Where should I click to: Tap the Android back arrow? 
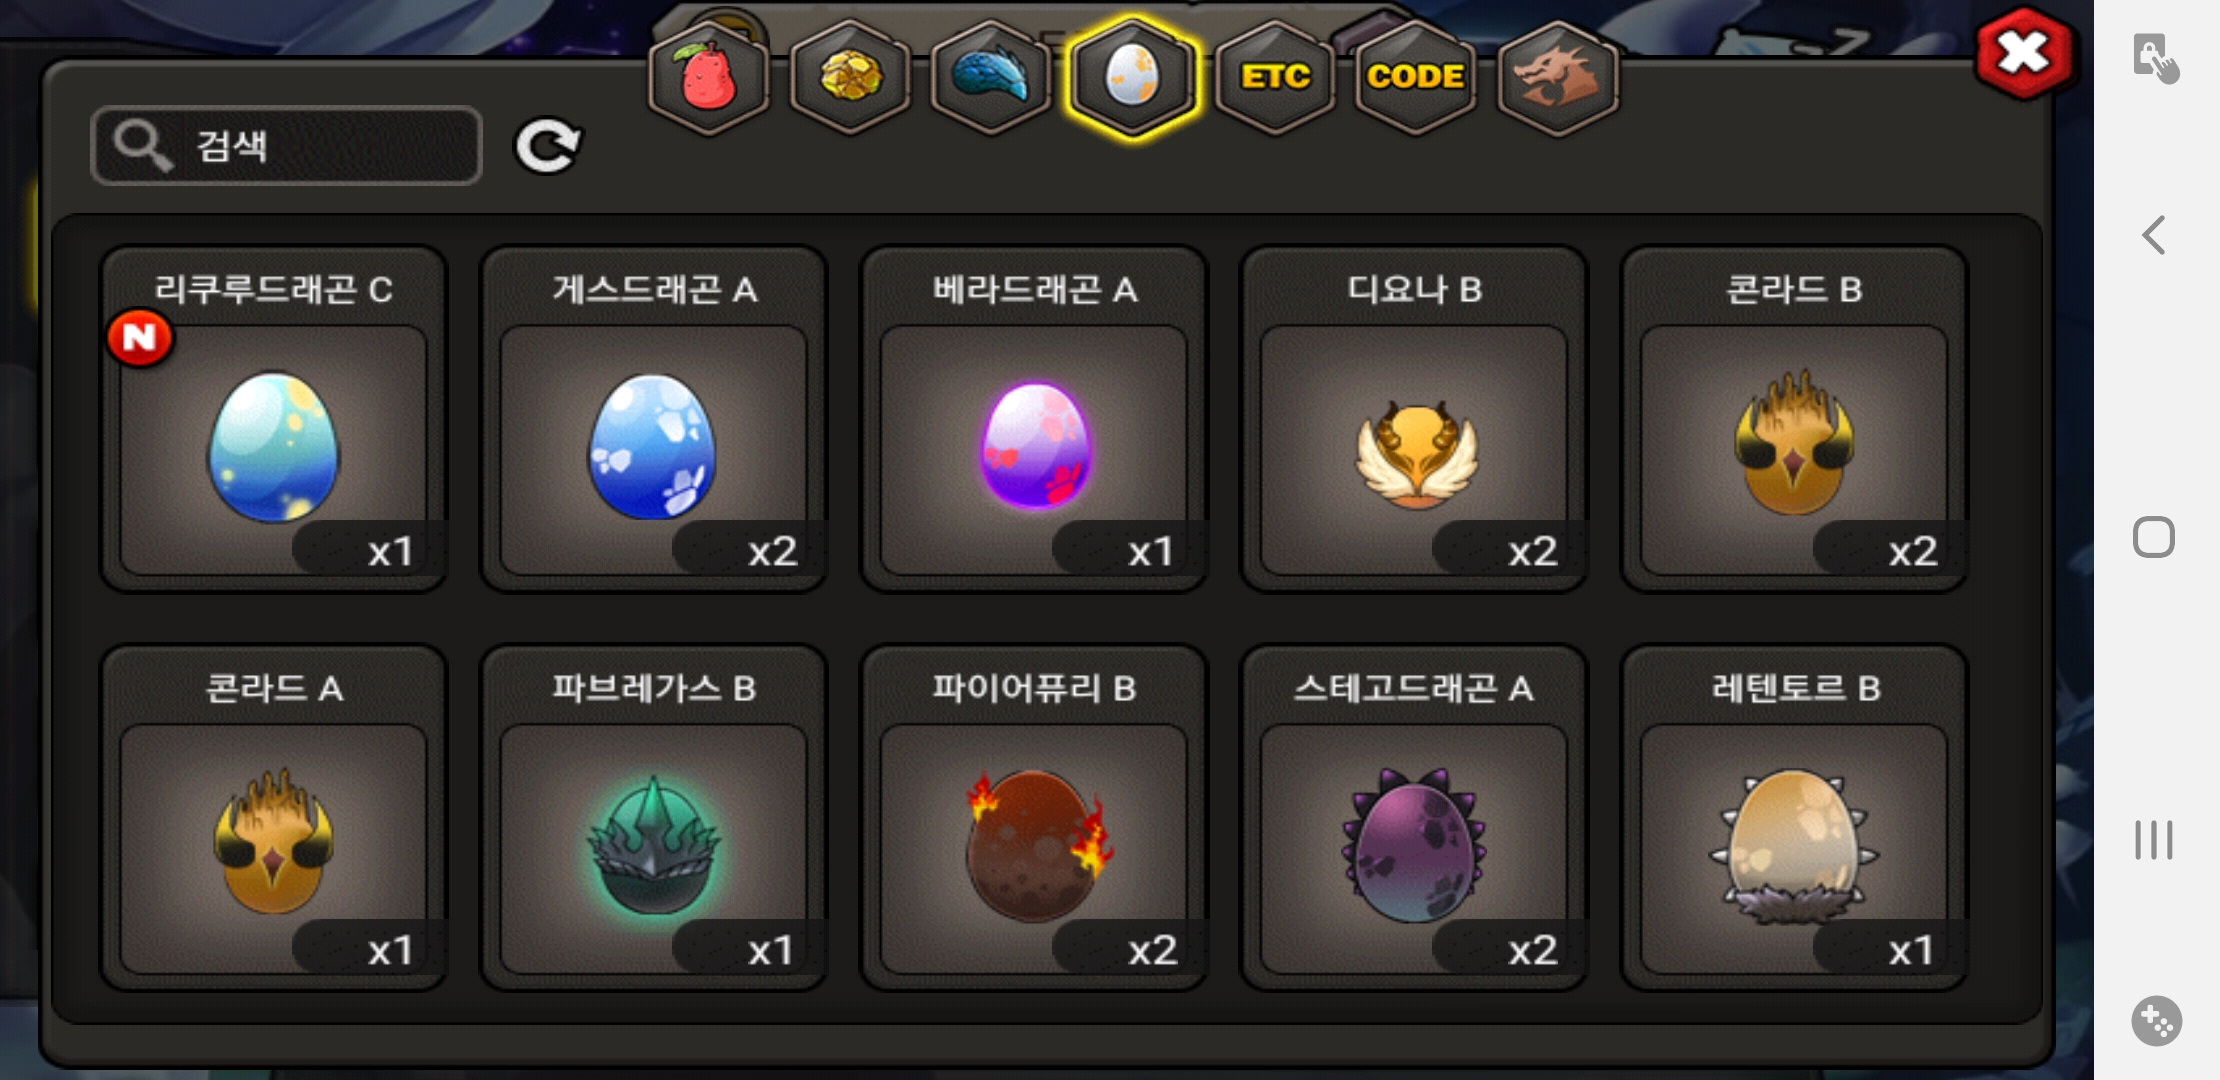2154,236
